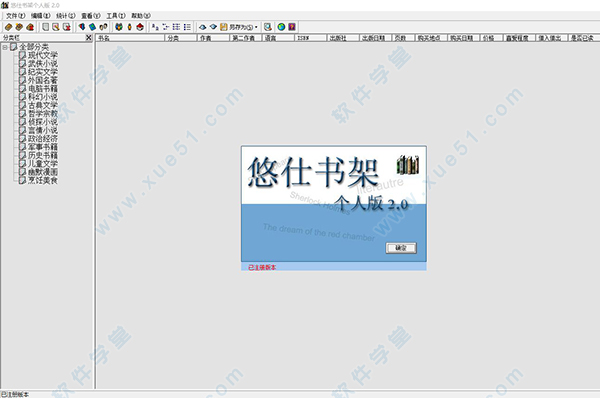
Task: Click the yellow save disk icon
Action: coord(223,27)
